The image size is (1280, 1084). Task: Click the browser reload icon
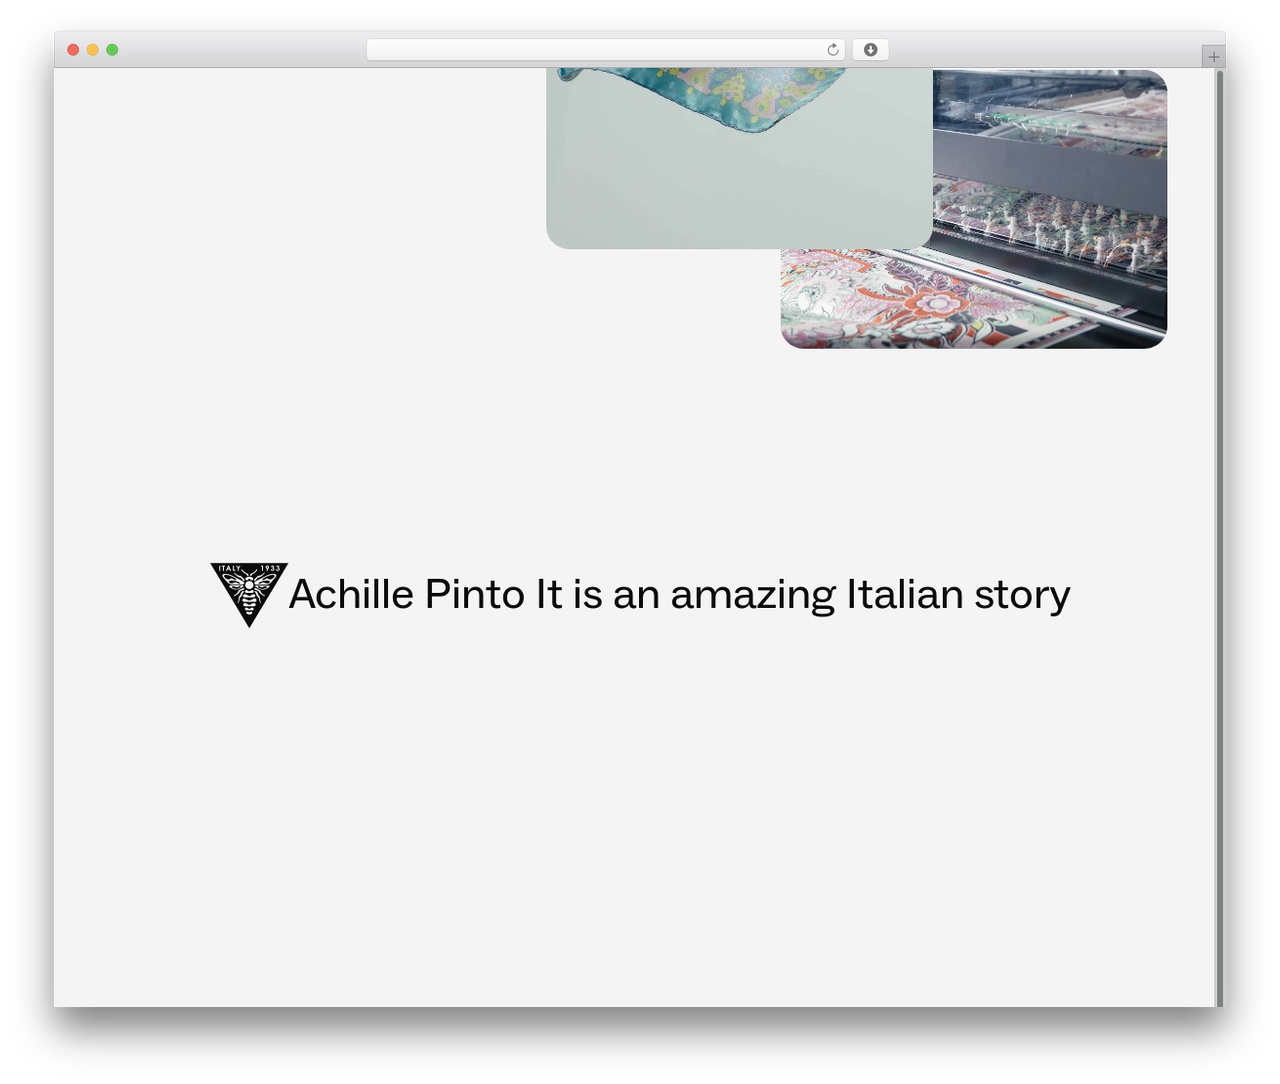point(832,50)
